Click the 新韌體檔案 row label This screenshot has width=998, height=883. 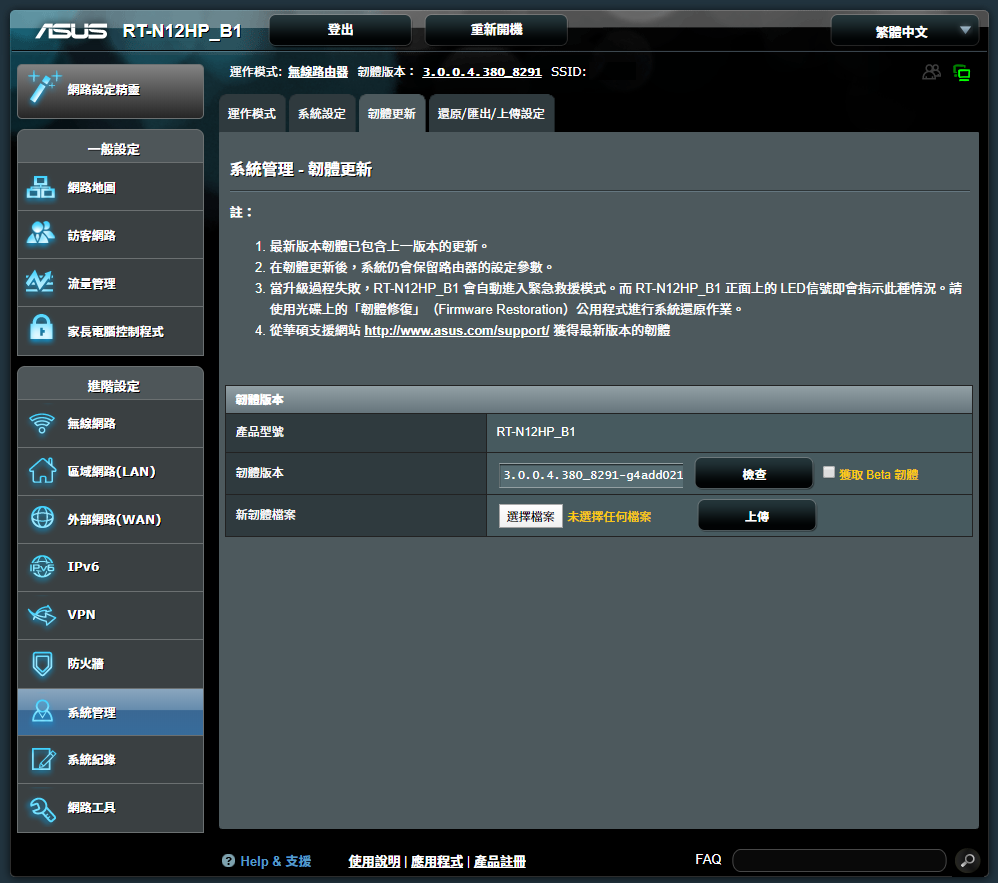[265, 515]
